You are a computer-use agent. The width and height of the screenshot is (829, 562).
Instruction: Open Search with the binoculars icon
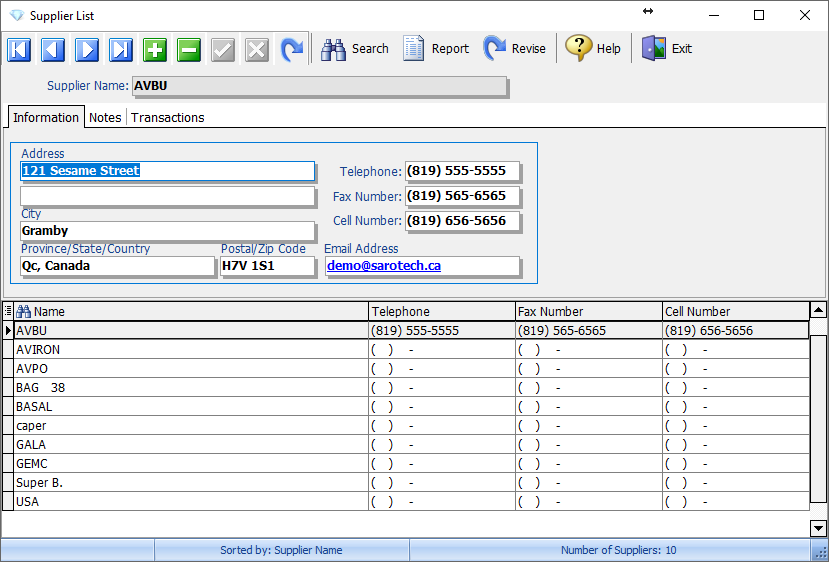pyautogui.click(x=355, y=48)
